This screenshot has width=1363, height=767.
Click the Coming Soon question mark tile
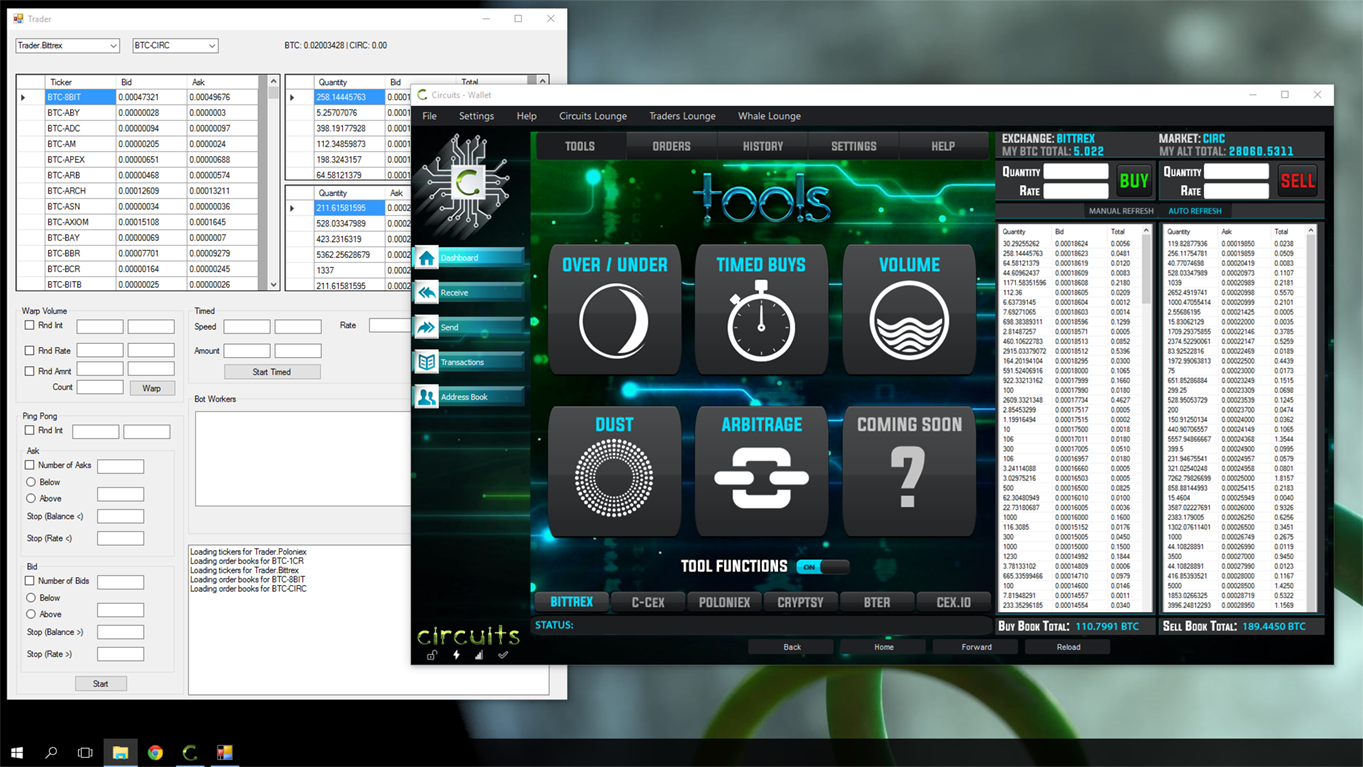909,471
